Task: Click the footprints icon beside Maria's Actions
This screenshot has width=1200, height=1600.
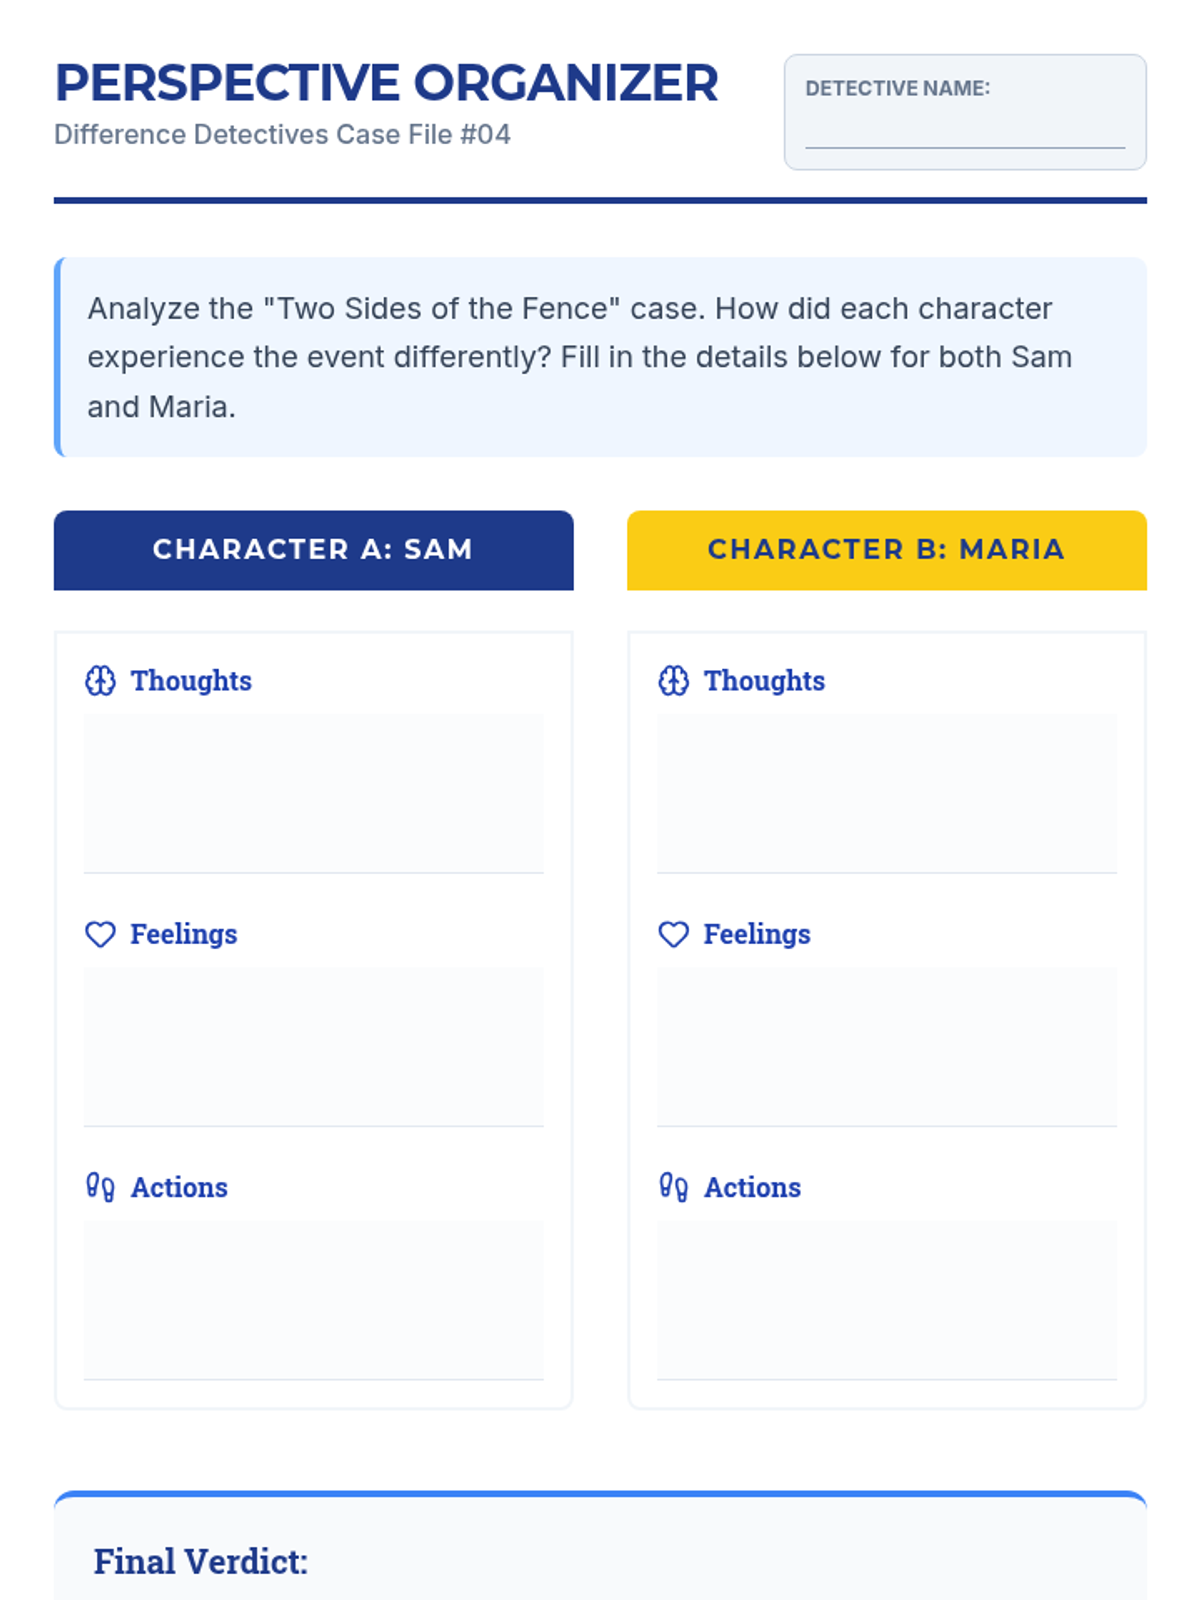Action: (x=673, y=1187)
